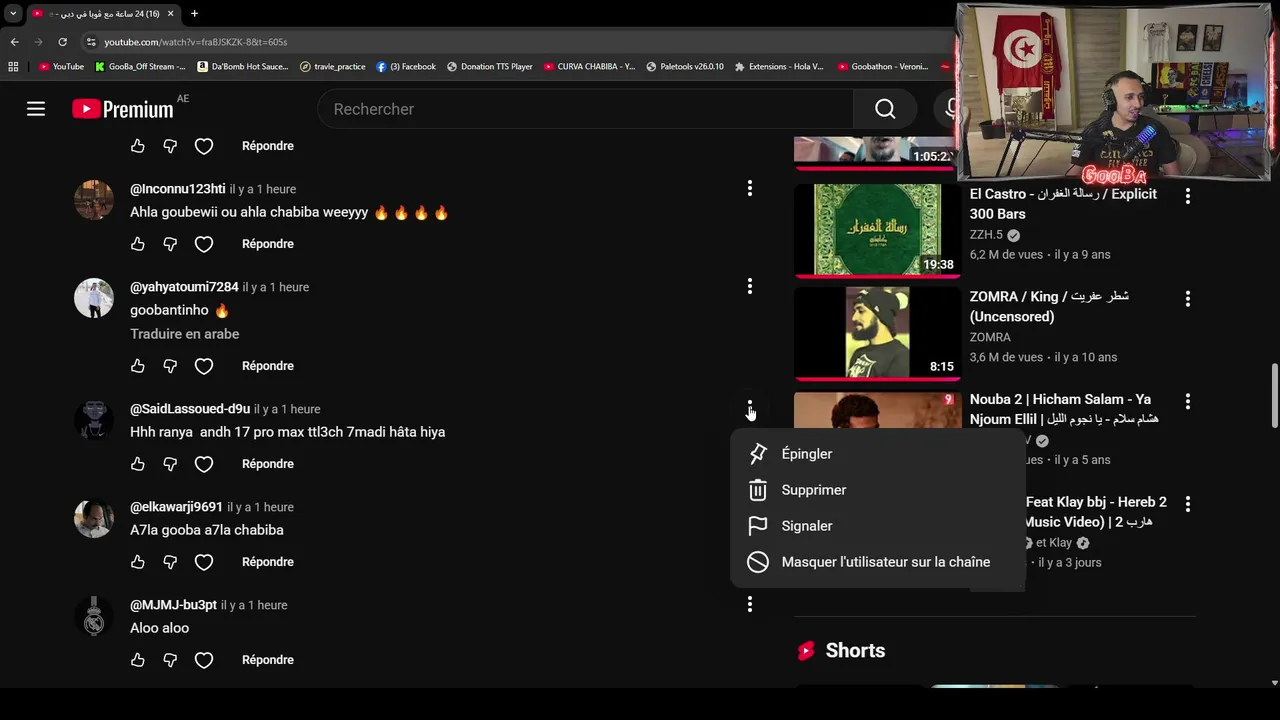This screenshot has width=1280, height=720.
Task: Click the page vertical scrollbar thumb
Action: [x=1274, y=397]
